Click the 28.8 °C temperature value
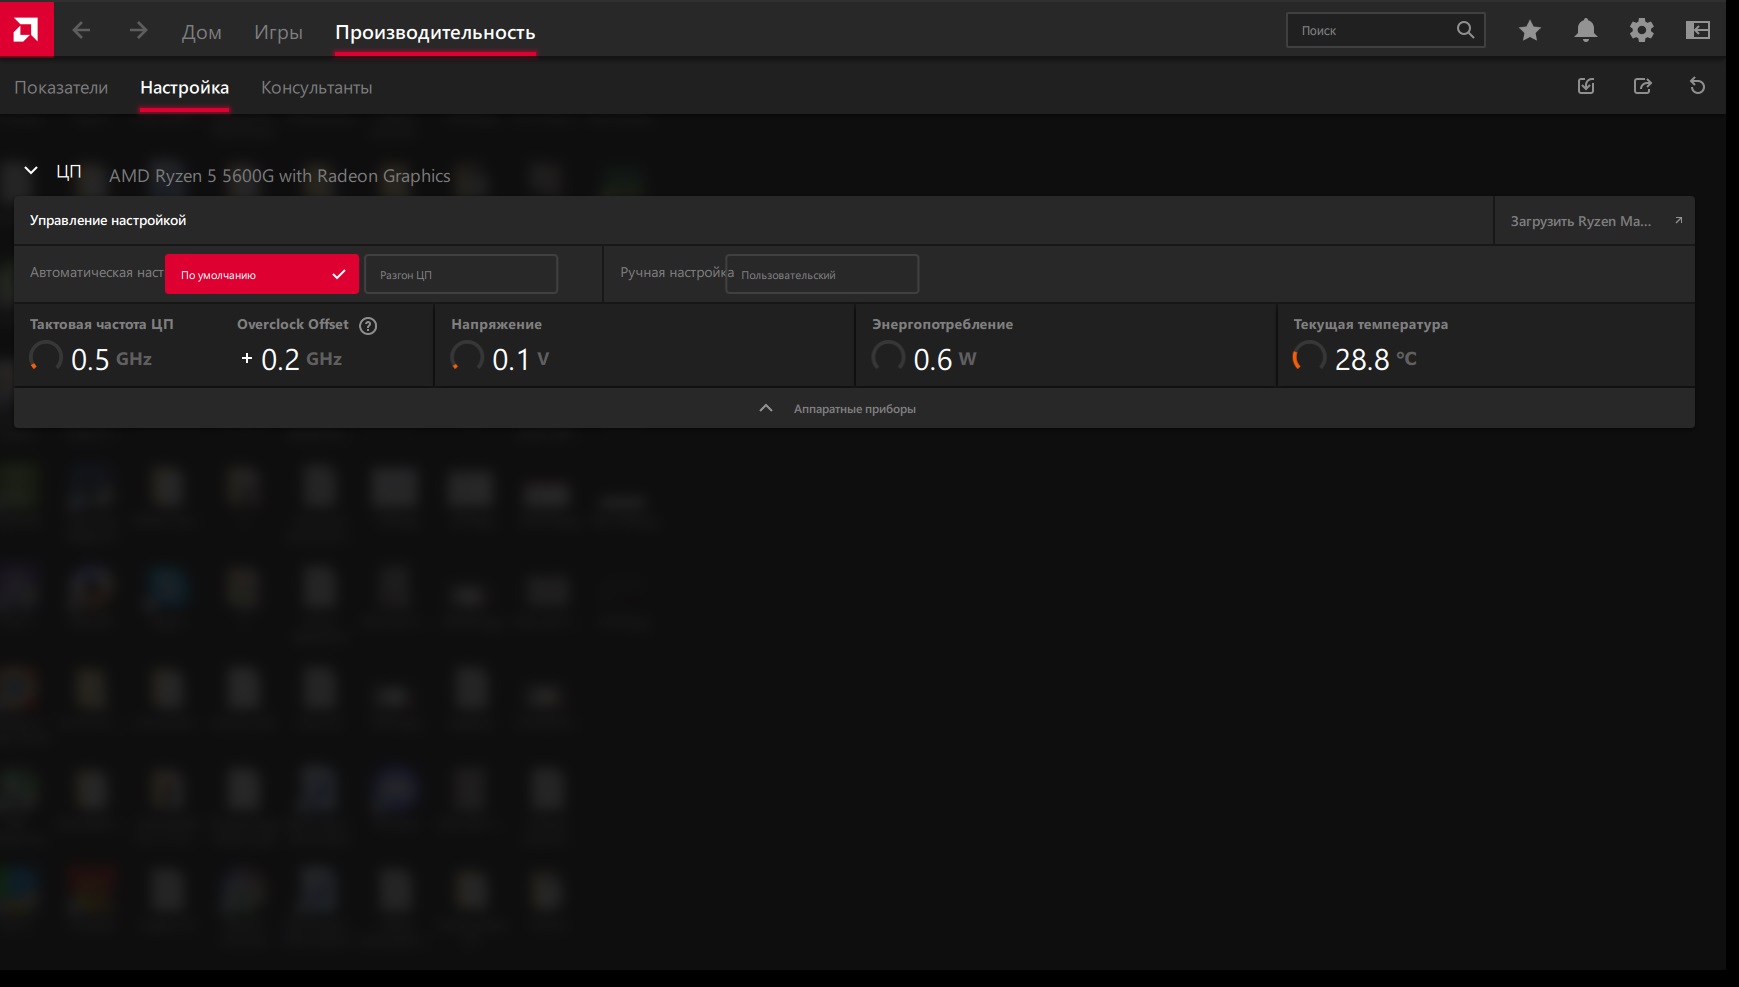Screen dimensions: 1739x987 [1376, 359]
